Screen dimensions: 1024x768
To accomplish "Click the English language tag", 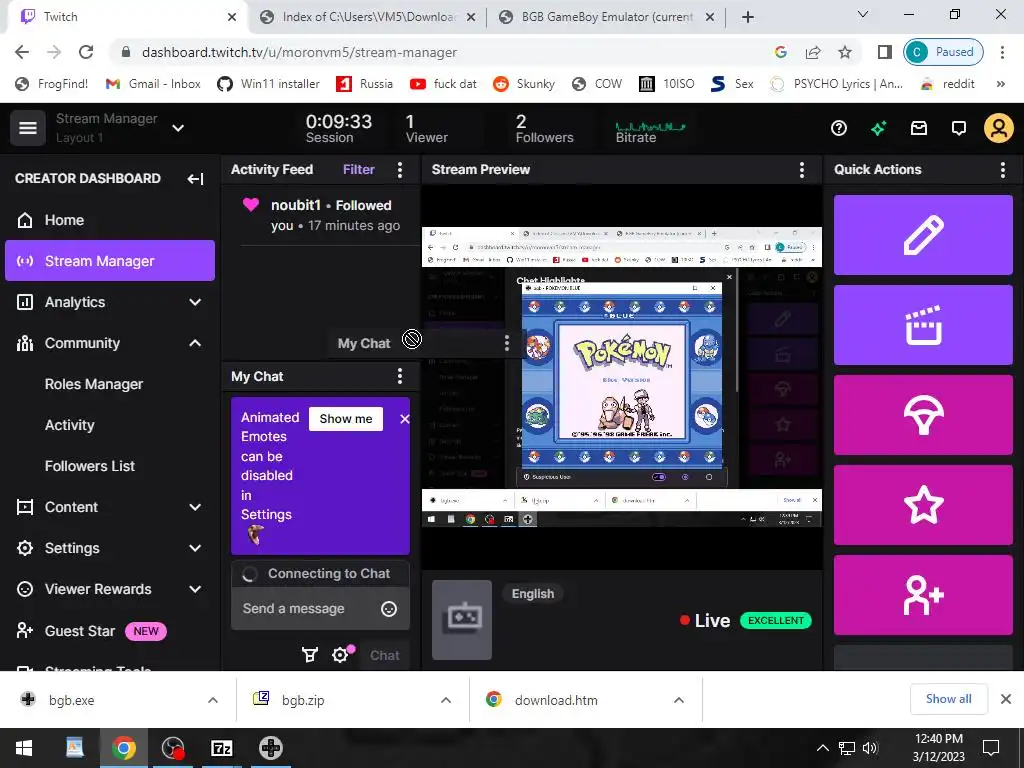I will click(x=533, y=594).
